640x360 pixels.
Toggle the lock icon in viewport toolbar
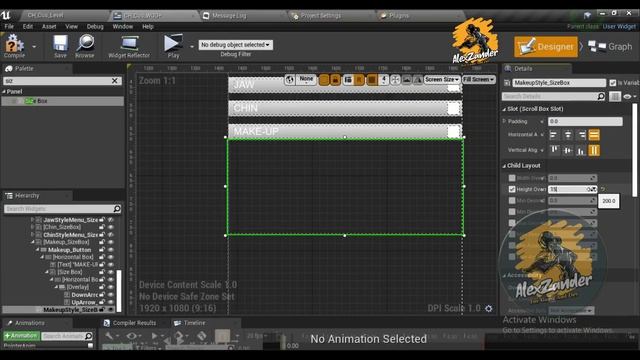tap(335, 80)
